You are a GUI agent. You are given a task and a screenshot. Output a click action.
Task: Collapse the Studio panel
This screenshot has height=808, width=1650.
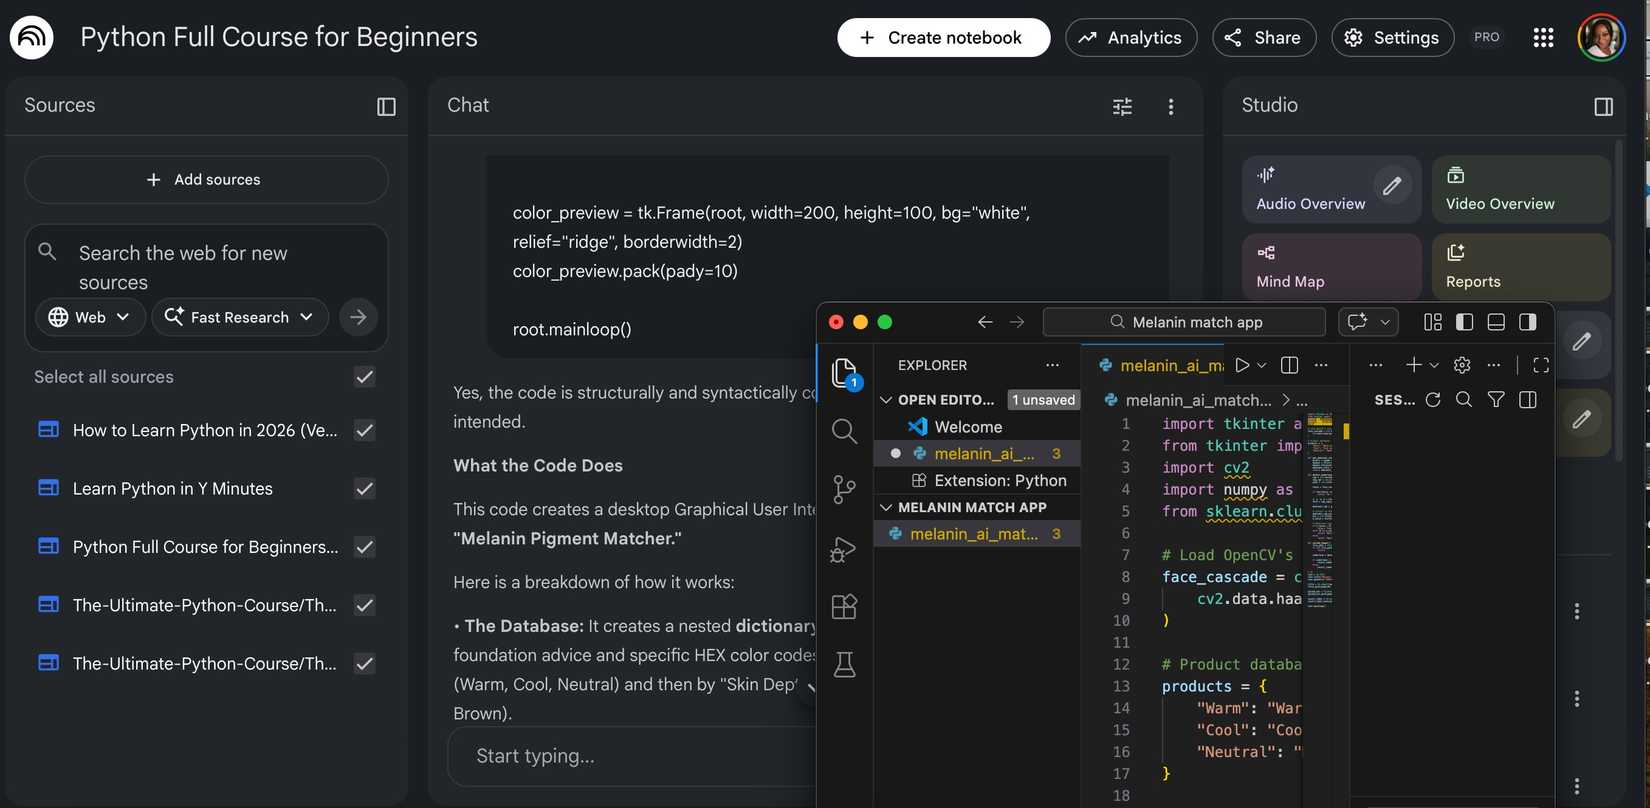[1604, 106]
